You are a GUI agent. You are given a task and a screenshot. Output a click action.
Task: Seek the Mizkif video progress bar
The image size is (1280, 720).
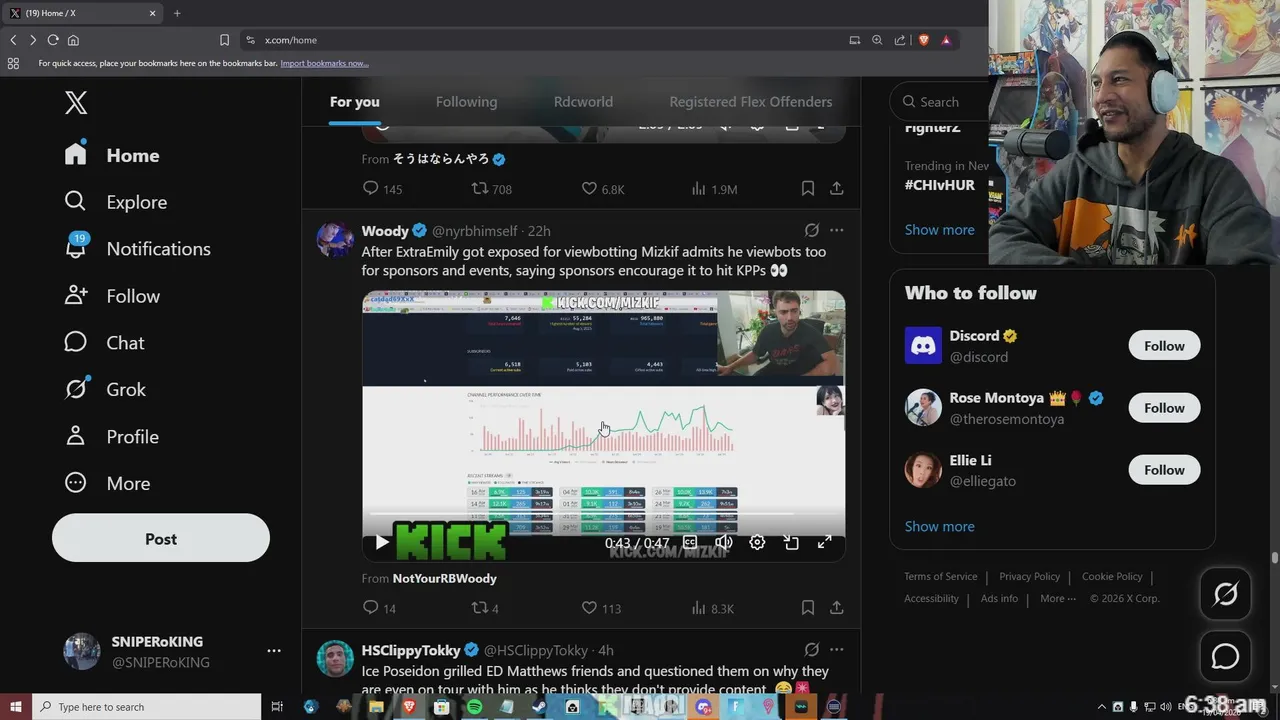(603, 514)
